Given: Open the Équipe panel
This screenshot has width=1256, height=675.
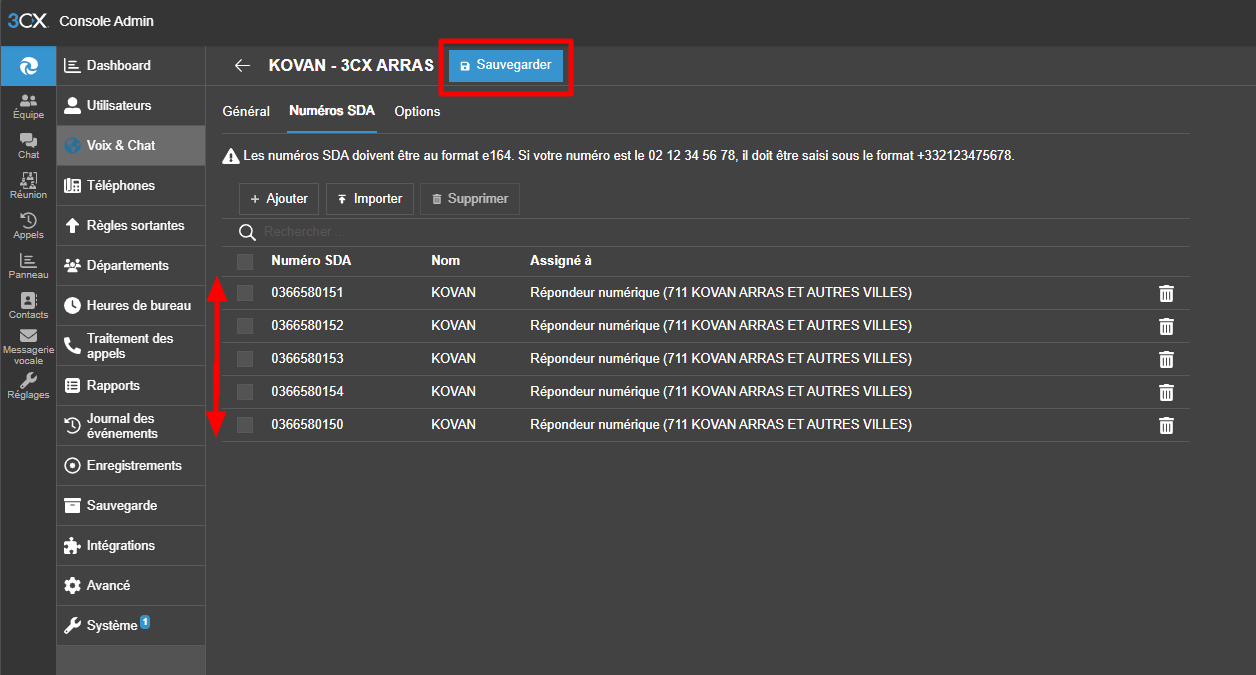Looking at the screenshot, I should (28, 107).
